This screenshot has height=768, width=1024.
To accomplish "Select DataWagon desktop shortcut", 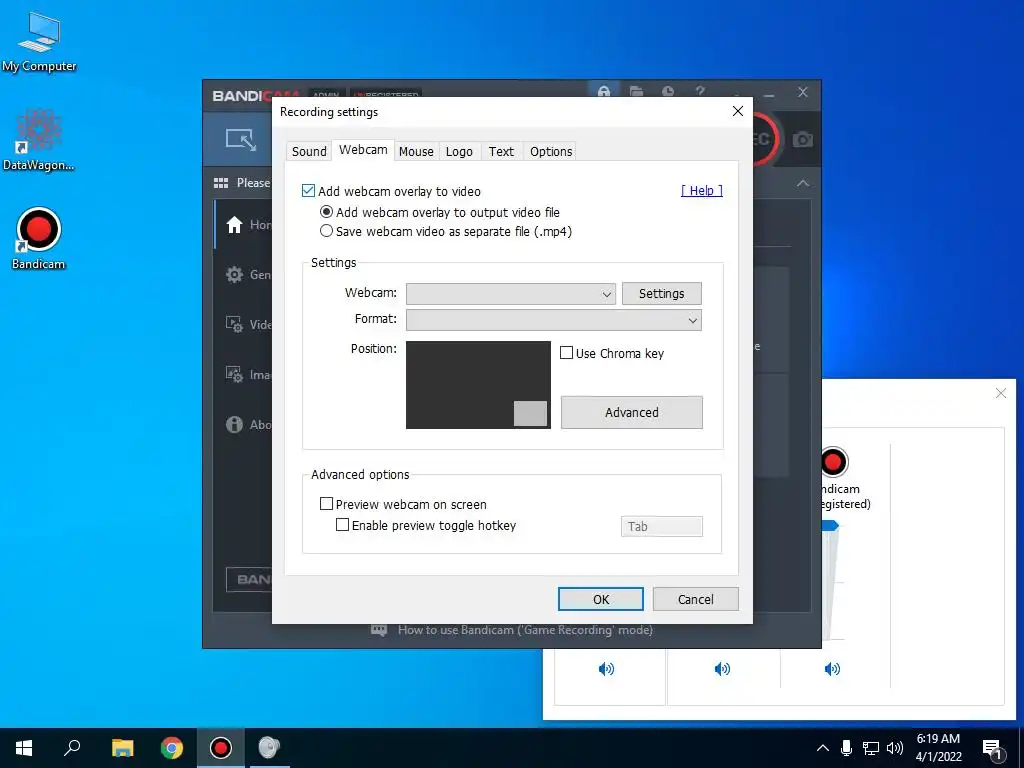I will (39, 139).
